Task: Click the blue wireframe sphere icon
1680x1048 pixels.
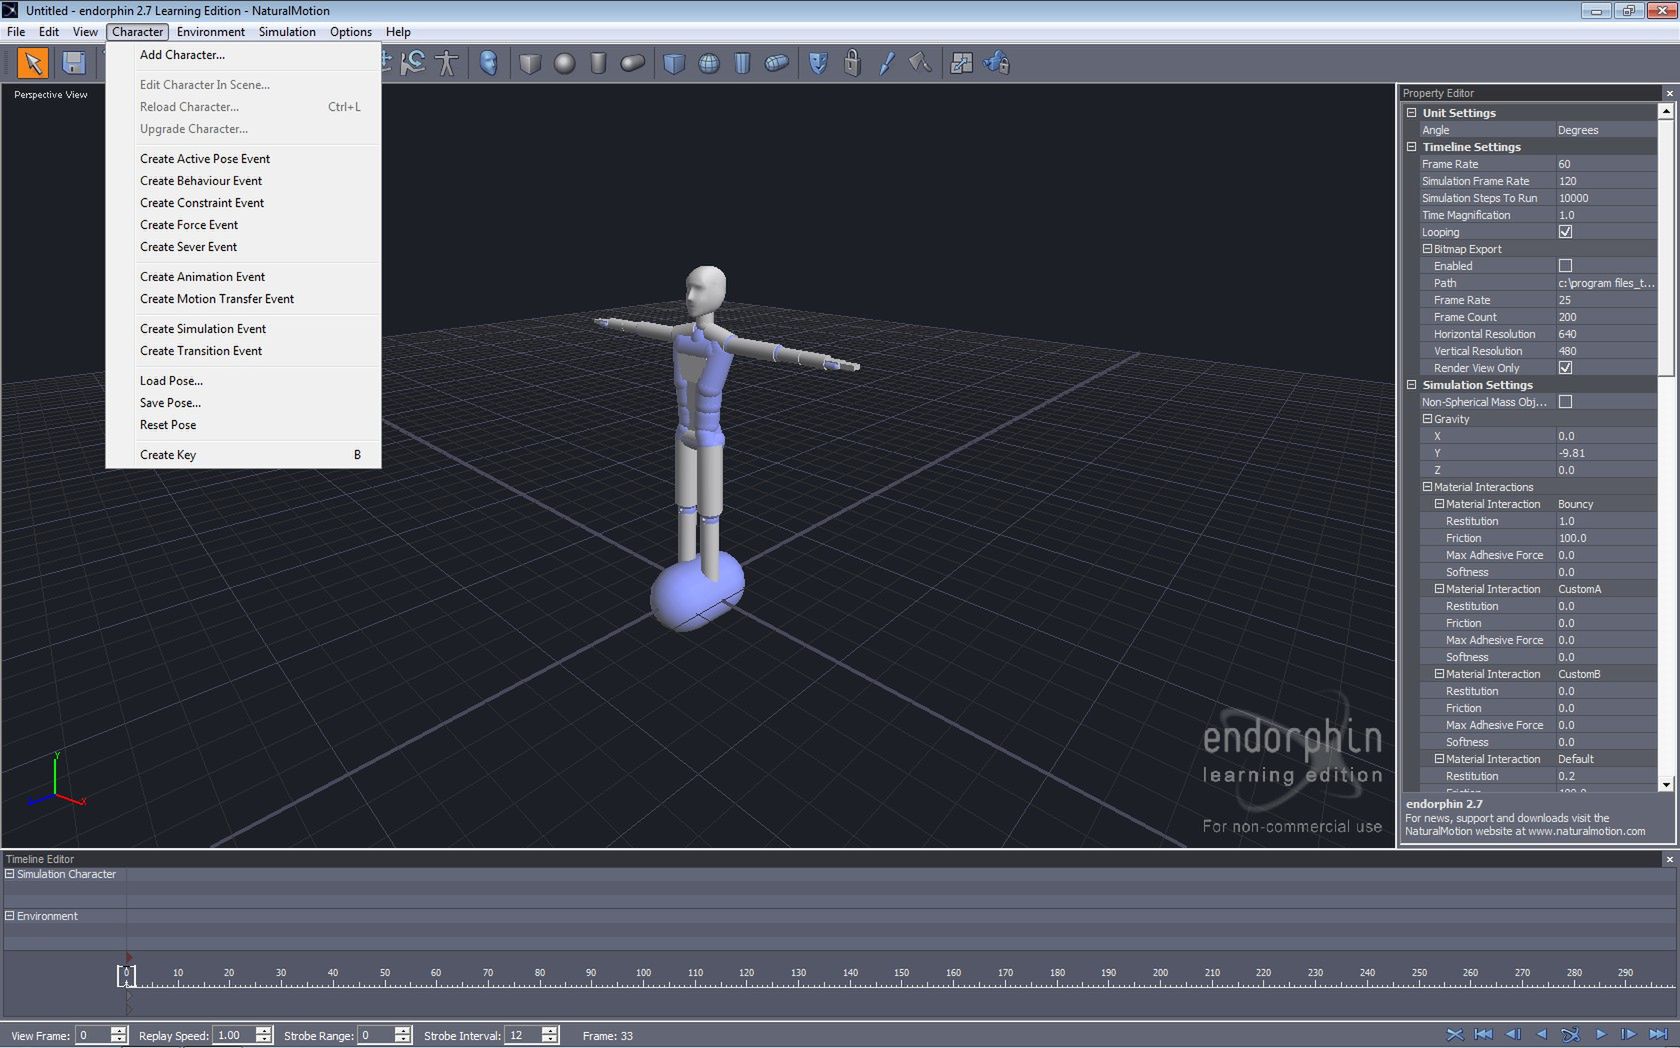Action: 709,63
